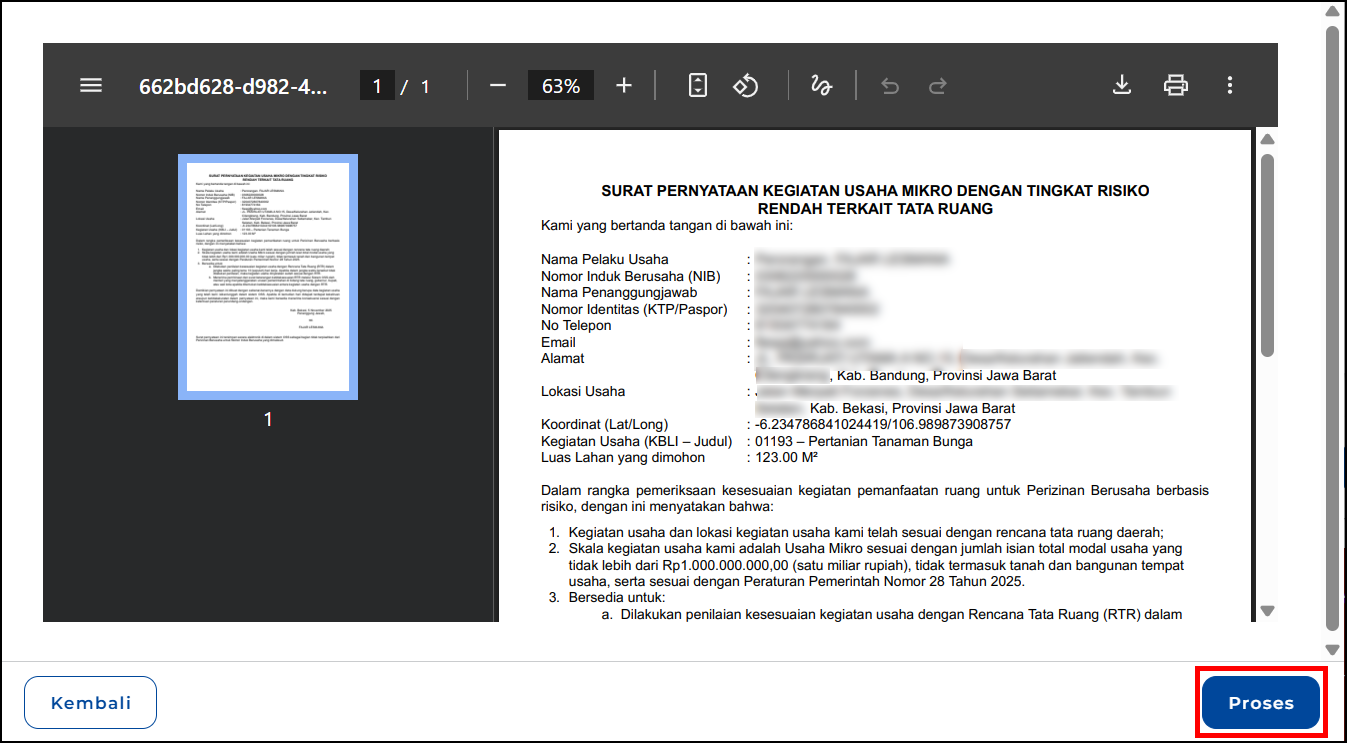
Task: Open the more actions three-dot menu
Action: coord(1230,86)
